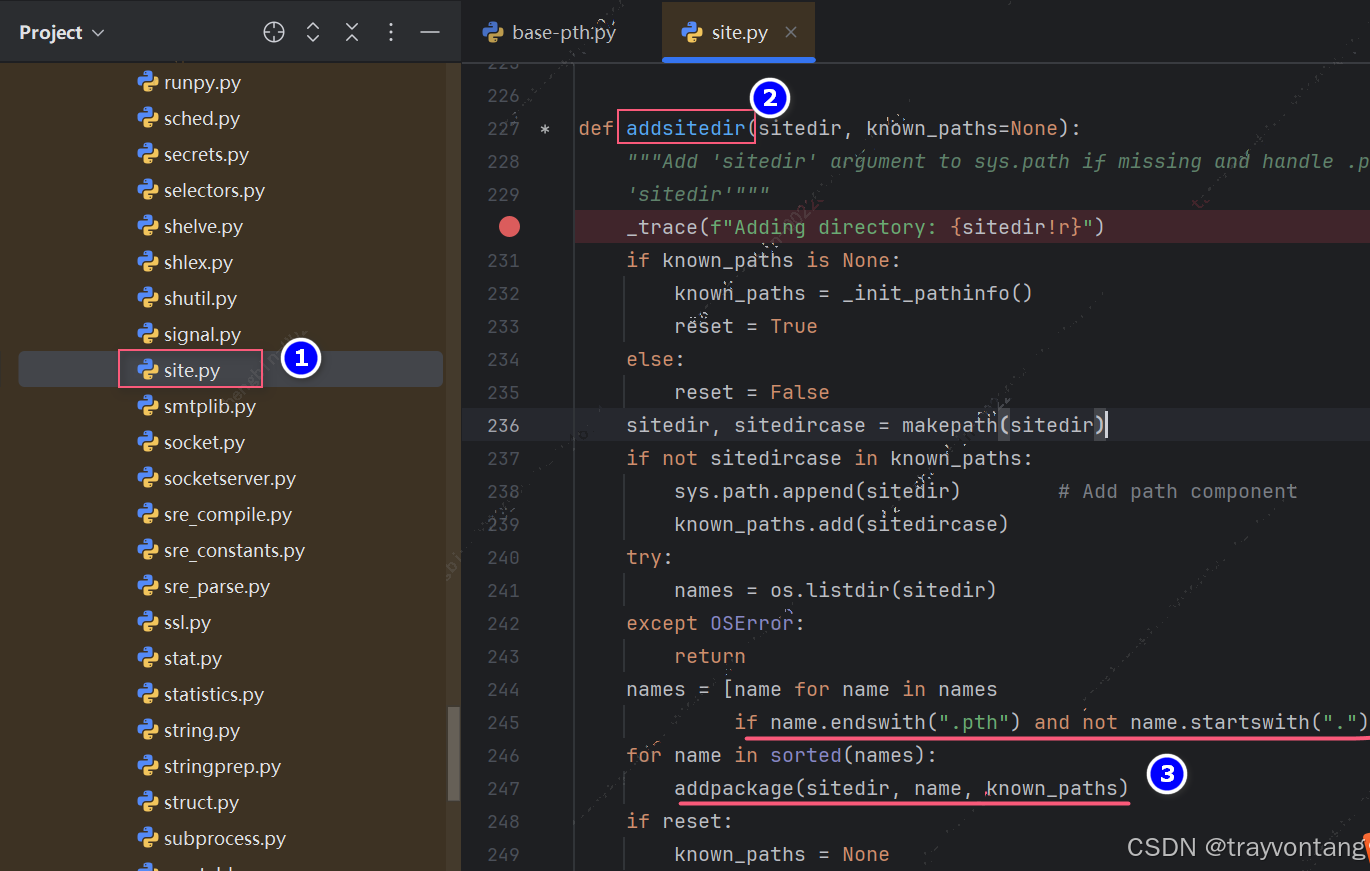Open shutil.py in the project tree
1370x871 pixels.
click(187, 299)
